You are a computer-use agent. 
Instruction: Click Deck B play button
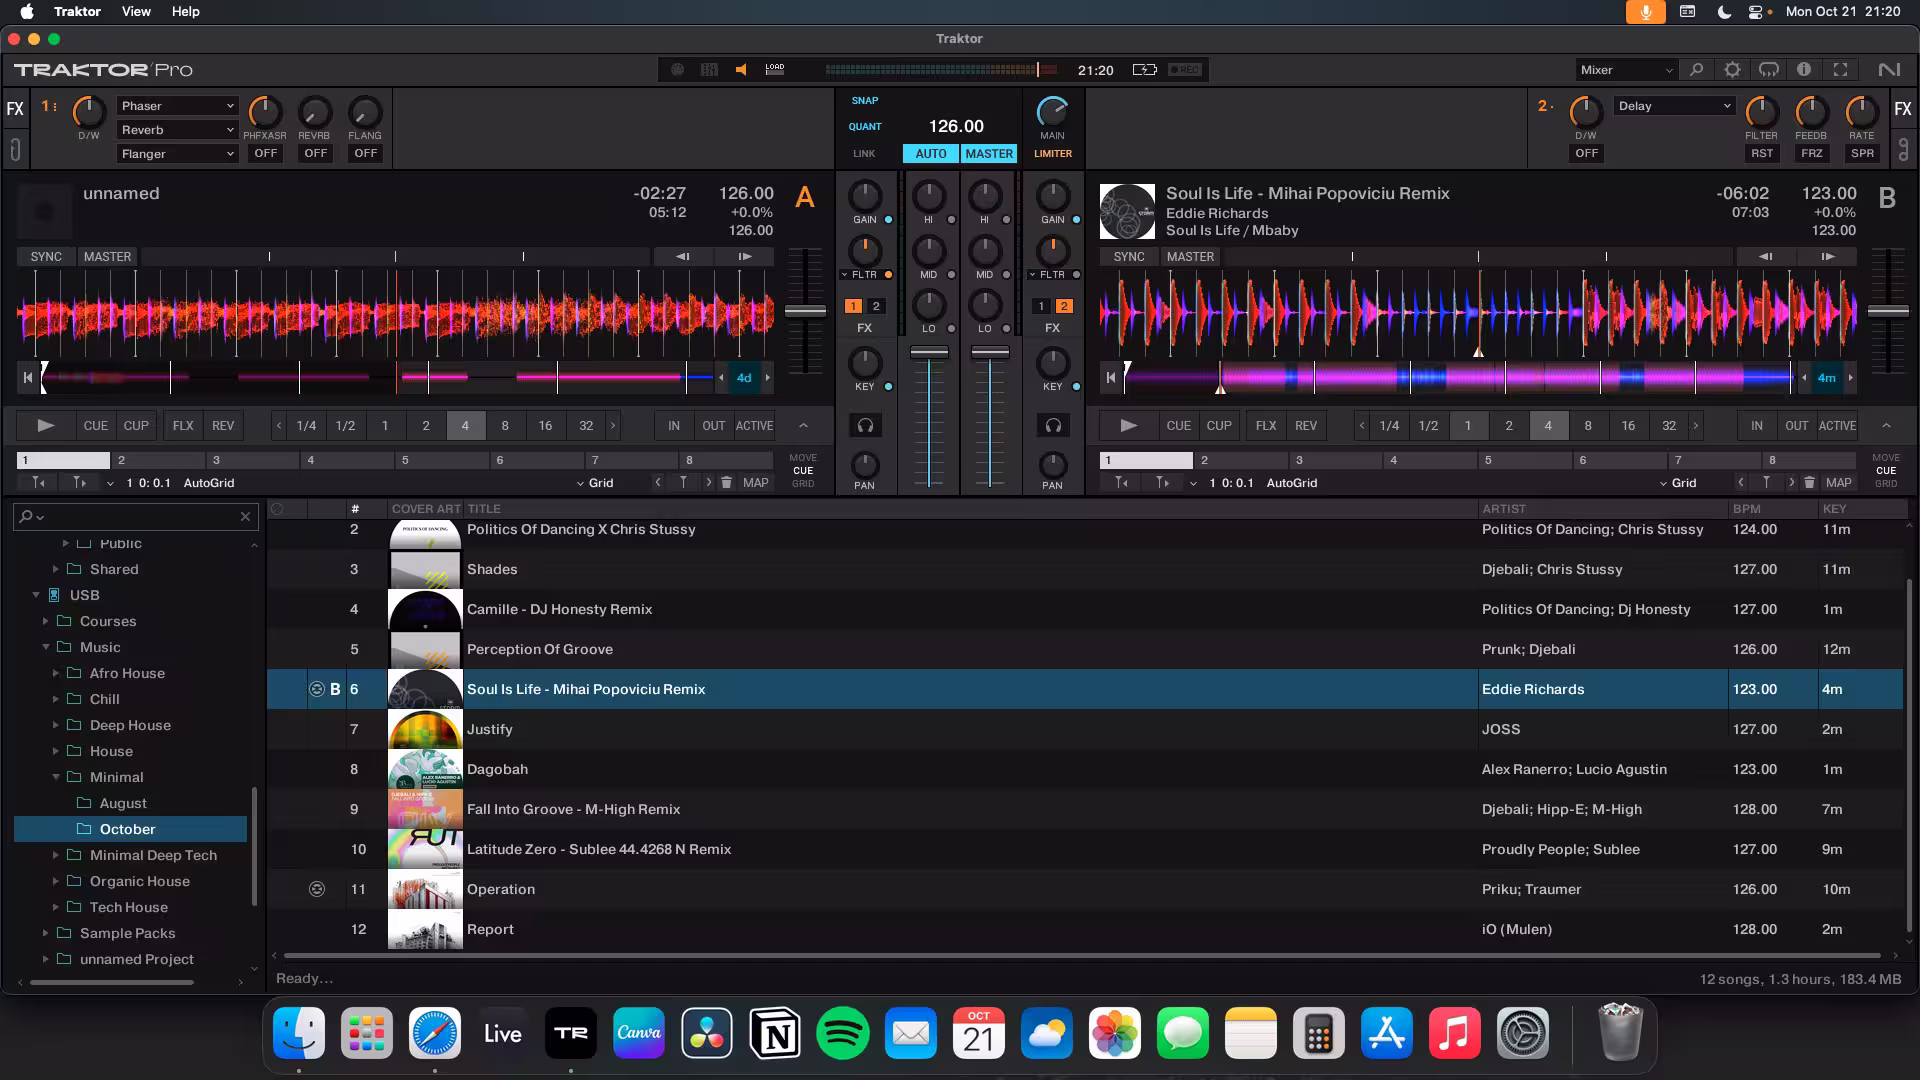[x=1128, y=426]
